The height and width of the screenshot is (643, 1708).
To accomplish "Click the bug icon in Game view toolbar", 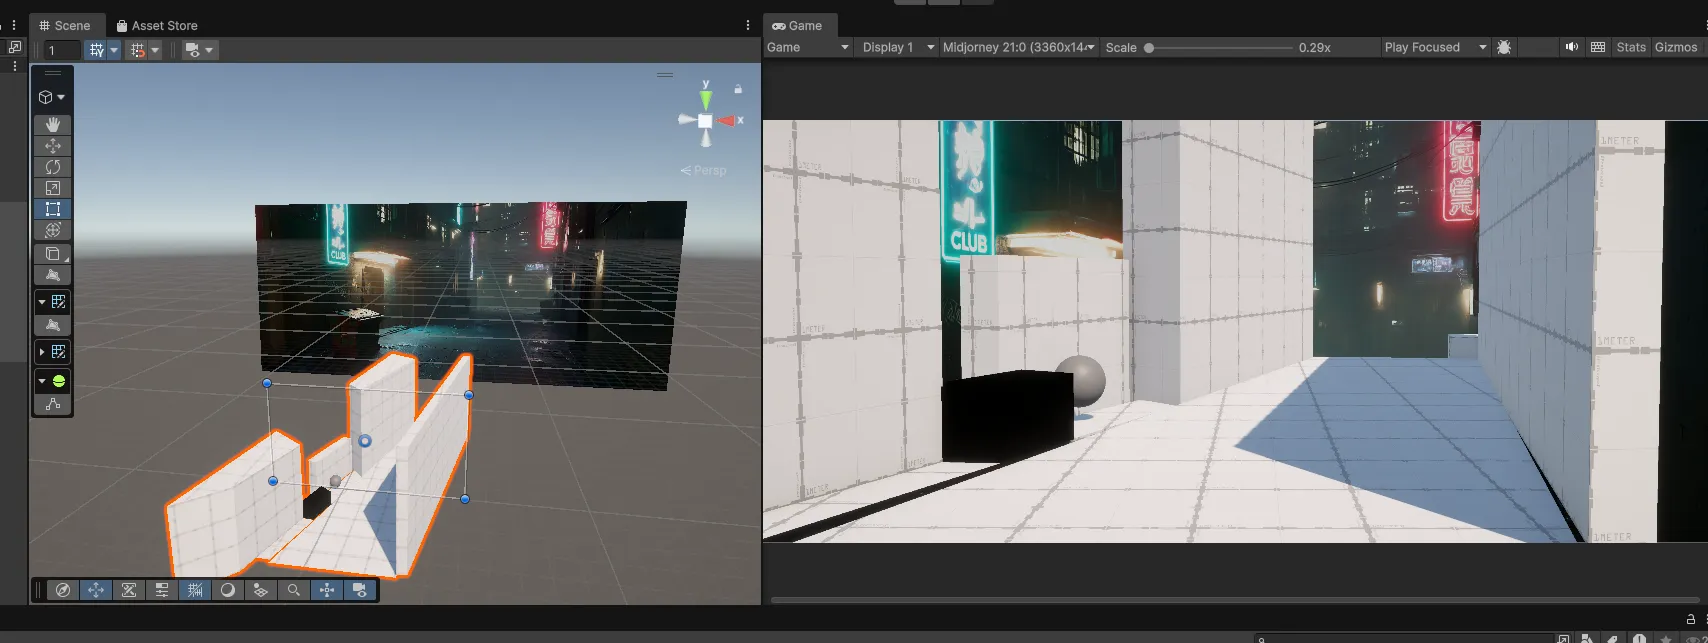I will pyautogui.click(x=1504, y=47).
